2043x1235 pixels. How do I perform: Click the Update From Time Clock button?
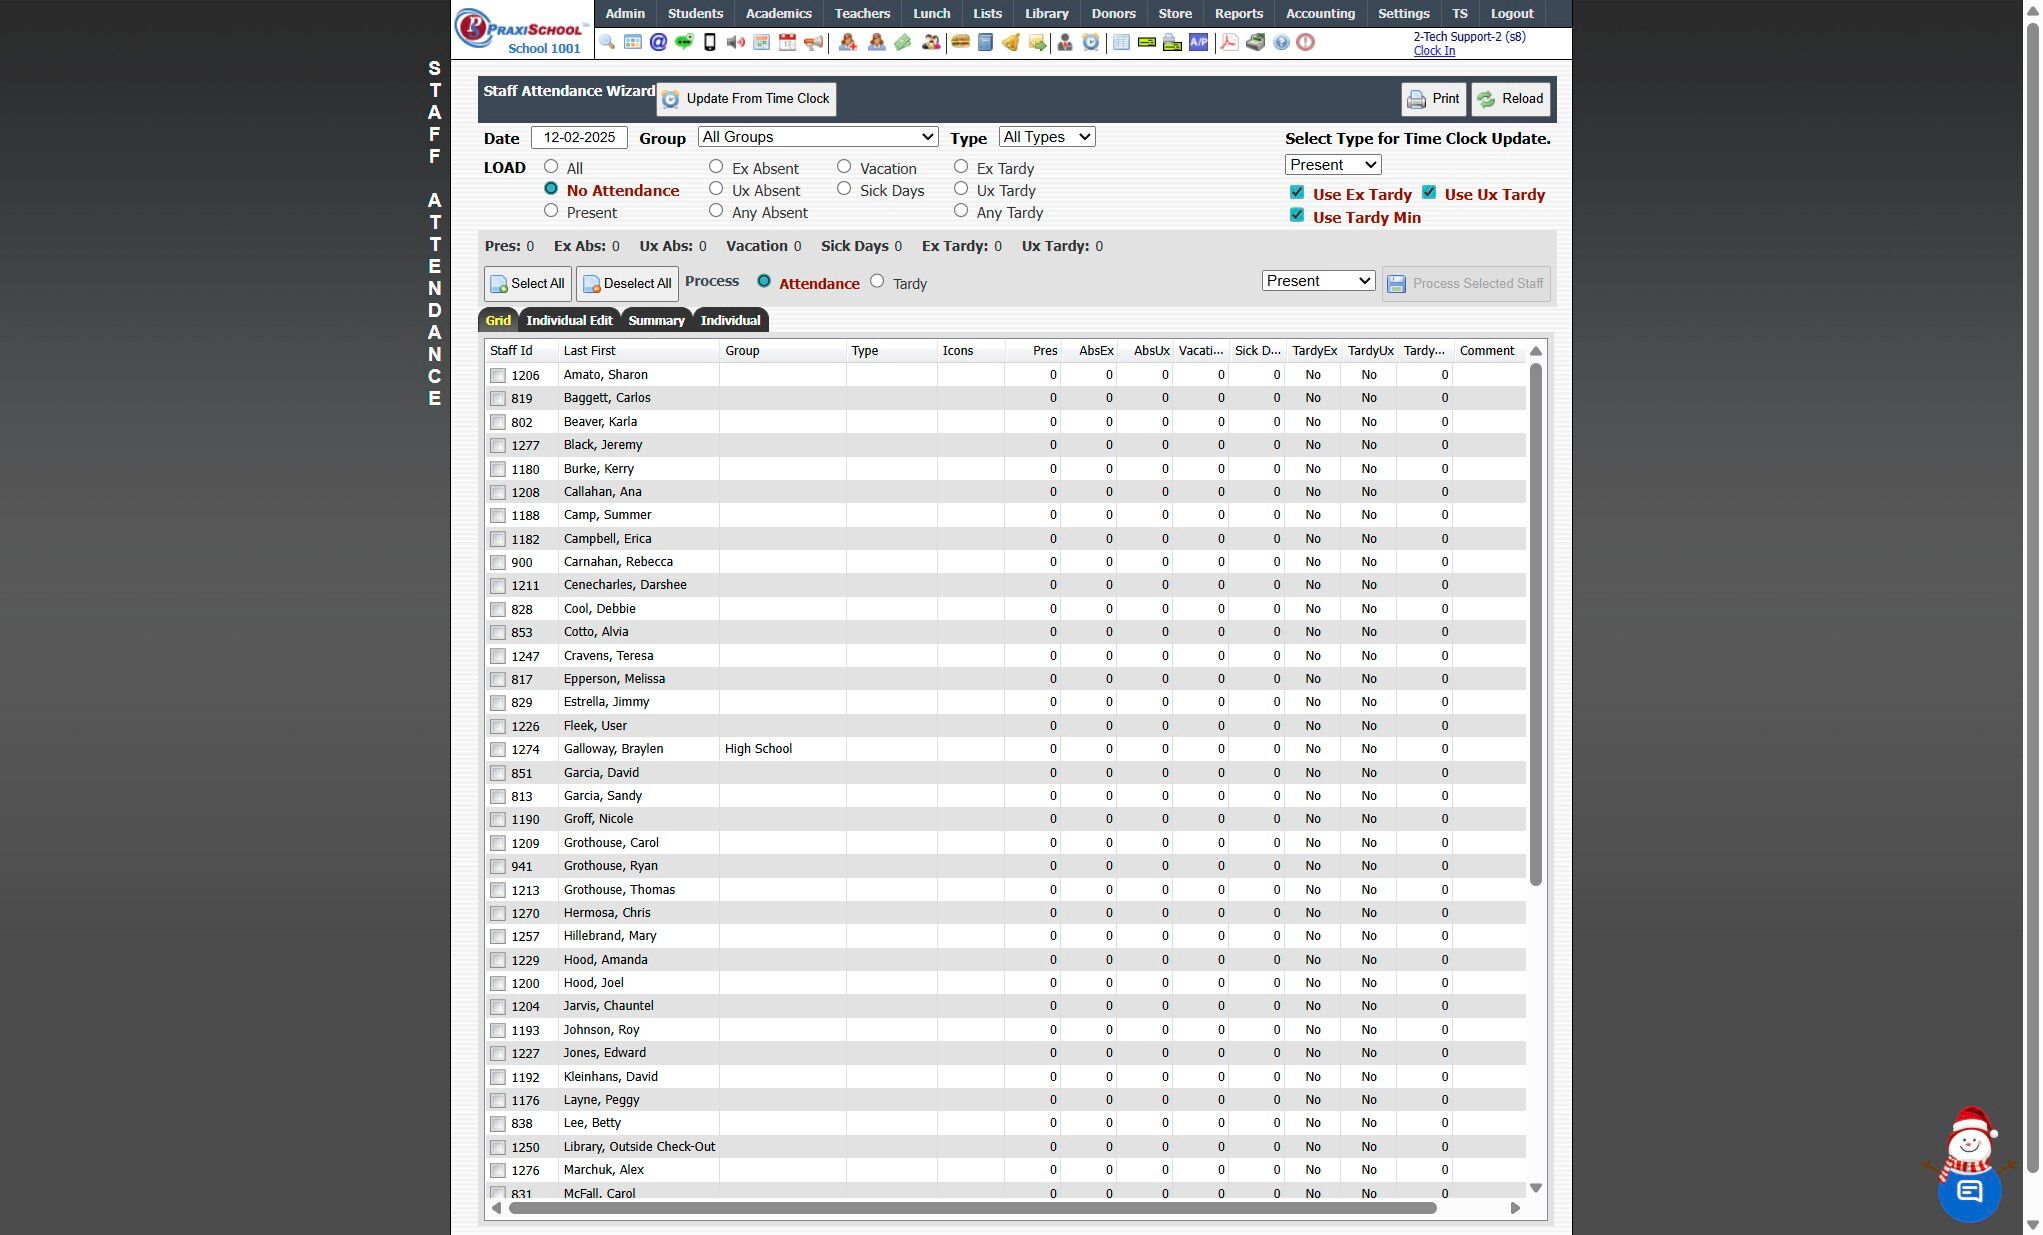point(746,99)
